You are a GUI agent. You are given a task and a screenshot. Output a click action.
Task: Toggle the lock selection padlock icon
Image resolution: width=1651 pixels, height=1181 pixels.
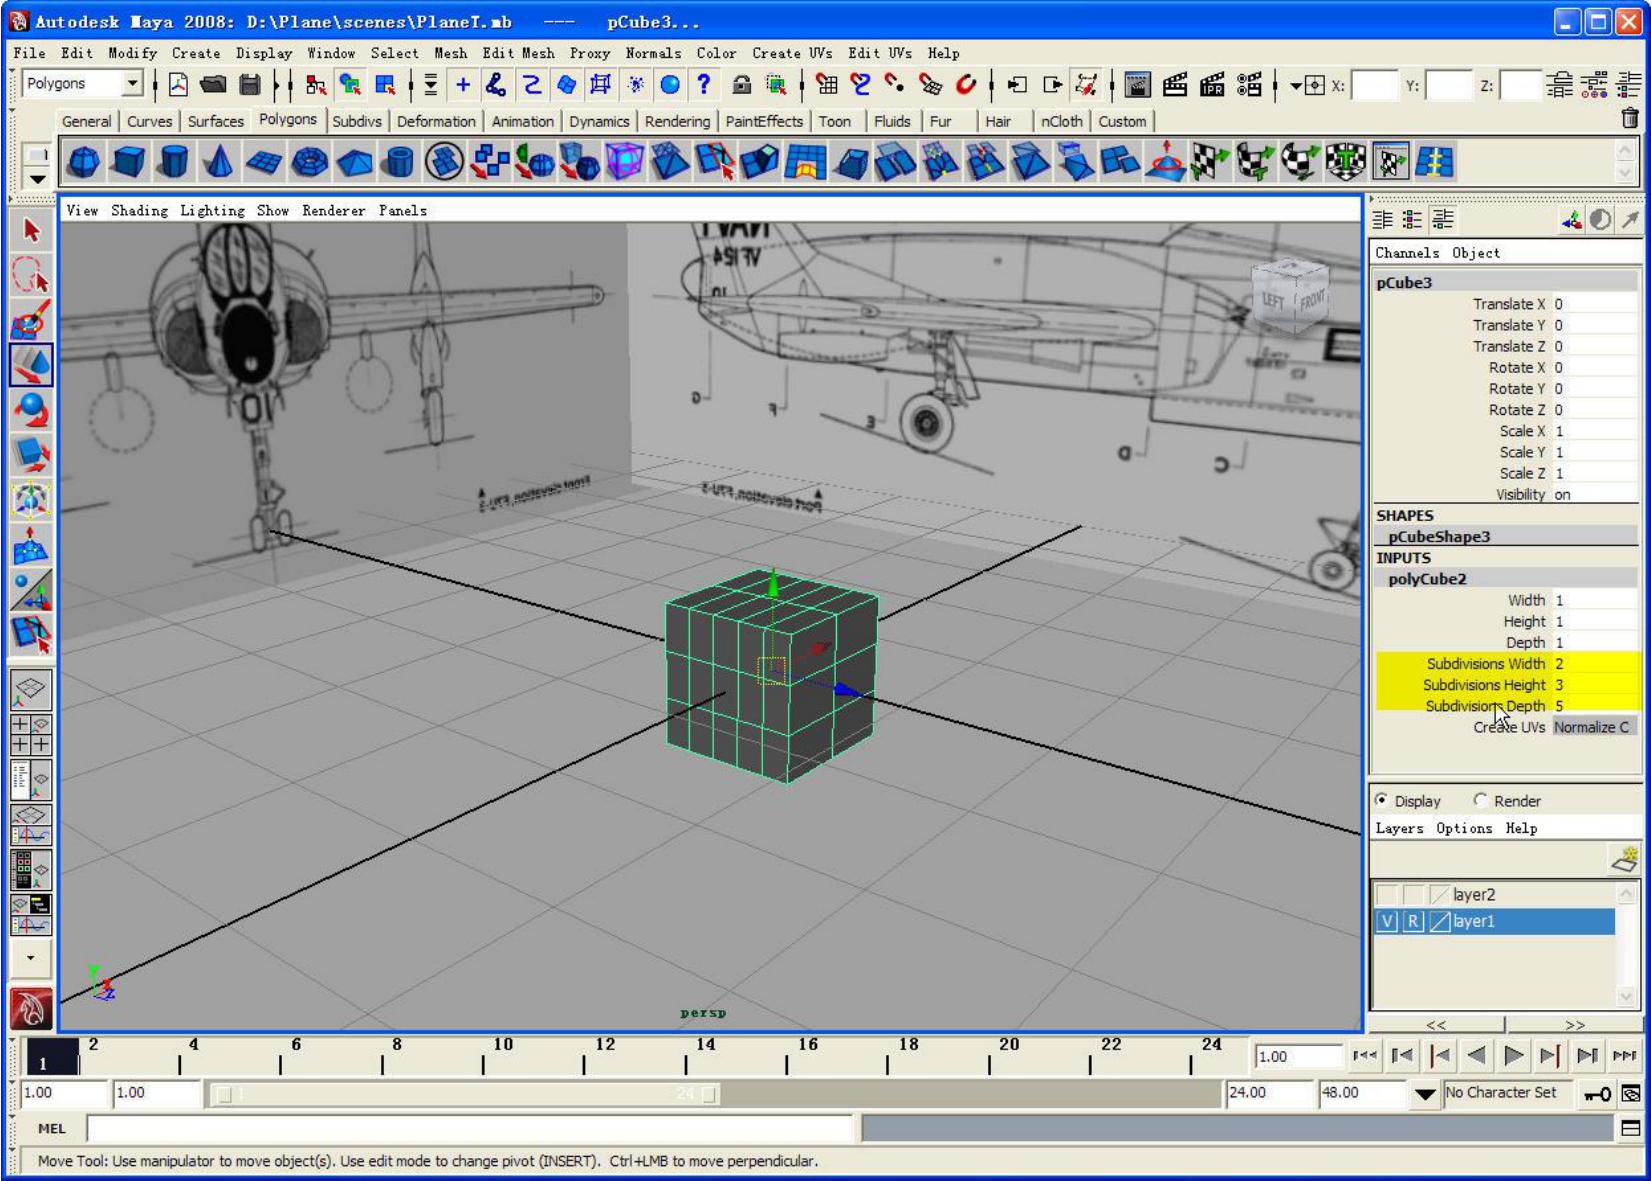point(741,85)
